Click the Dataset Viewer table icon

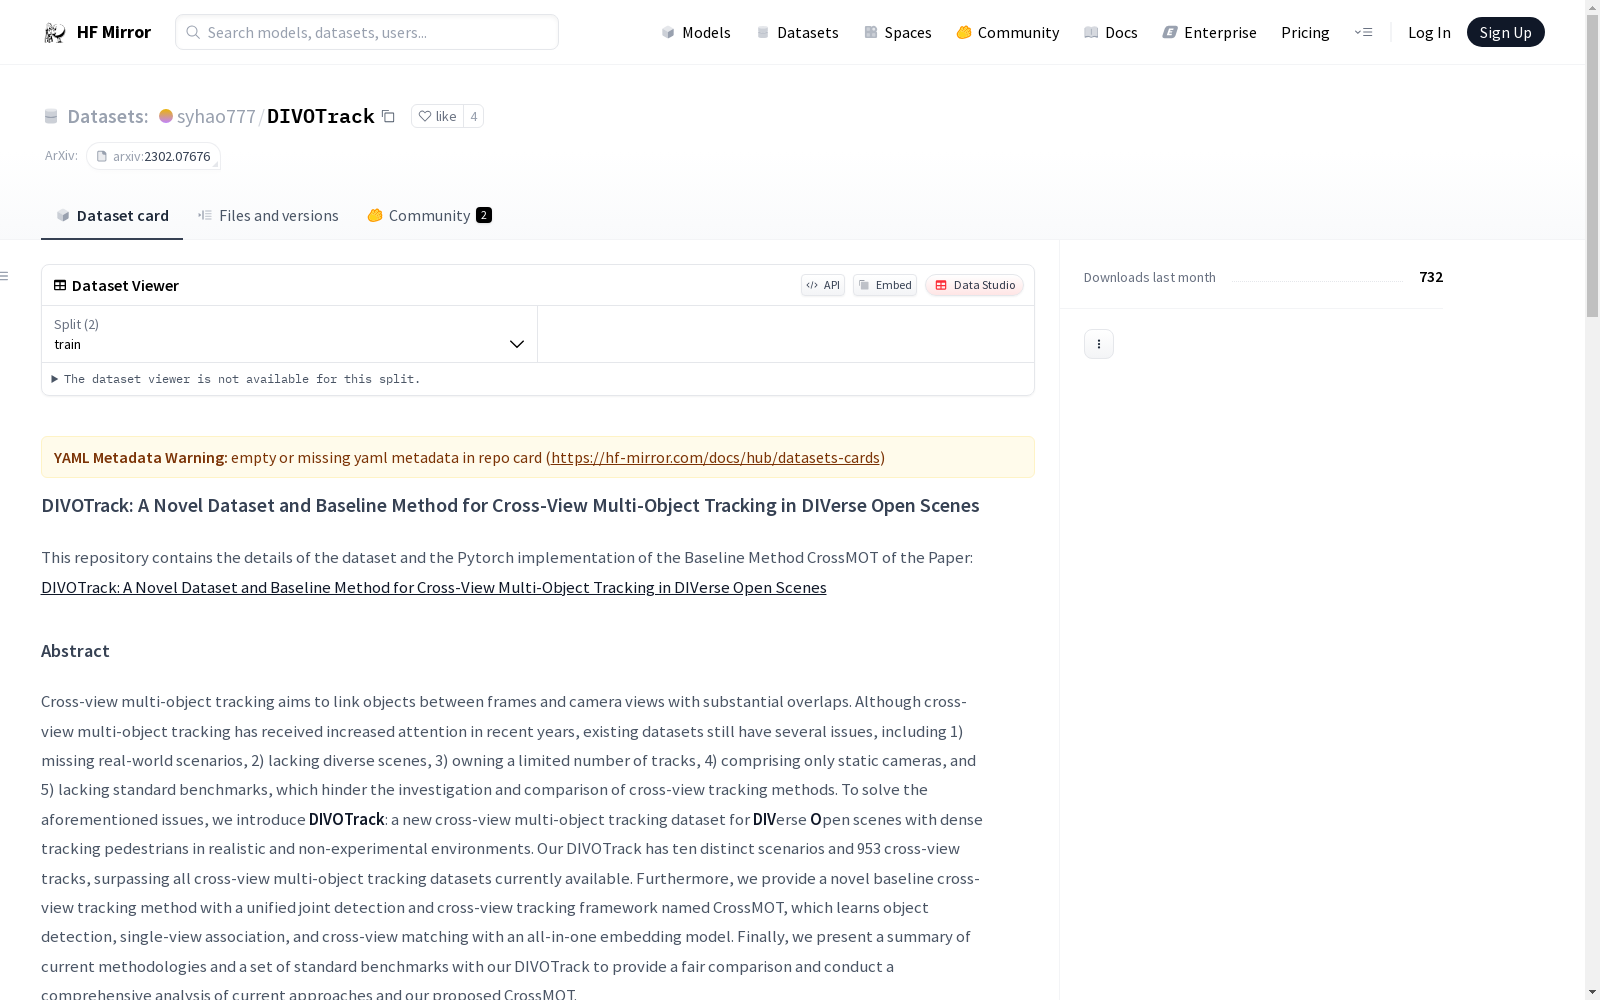60,285
